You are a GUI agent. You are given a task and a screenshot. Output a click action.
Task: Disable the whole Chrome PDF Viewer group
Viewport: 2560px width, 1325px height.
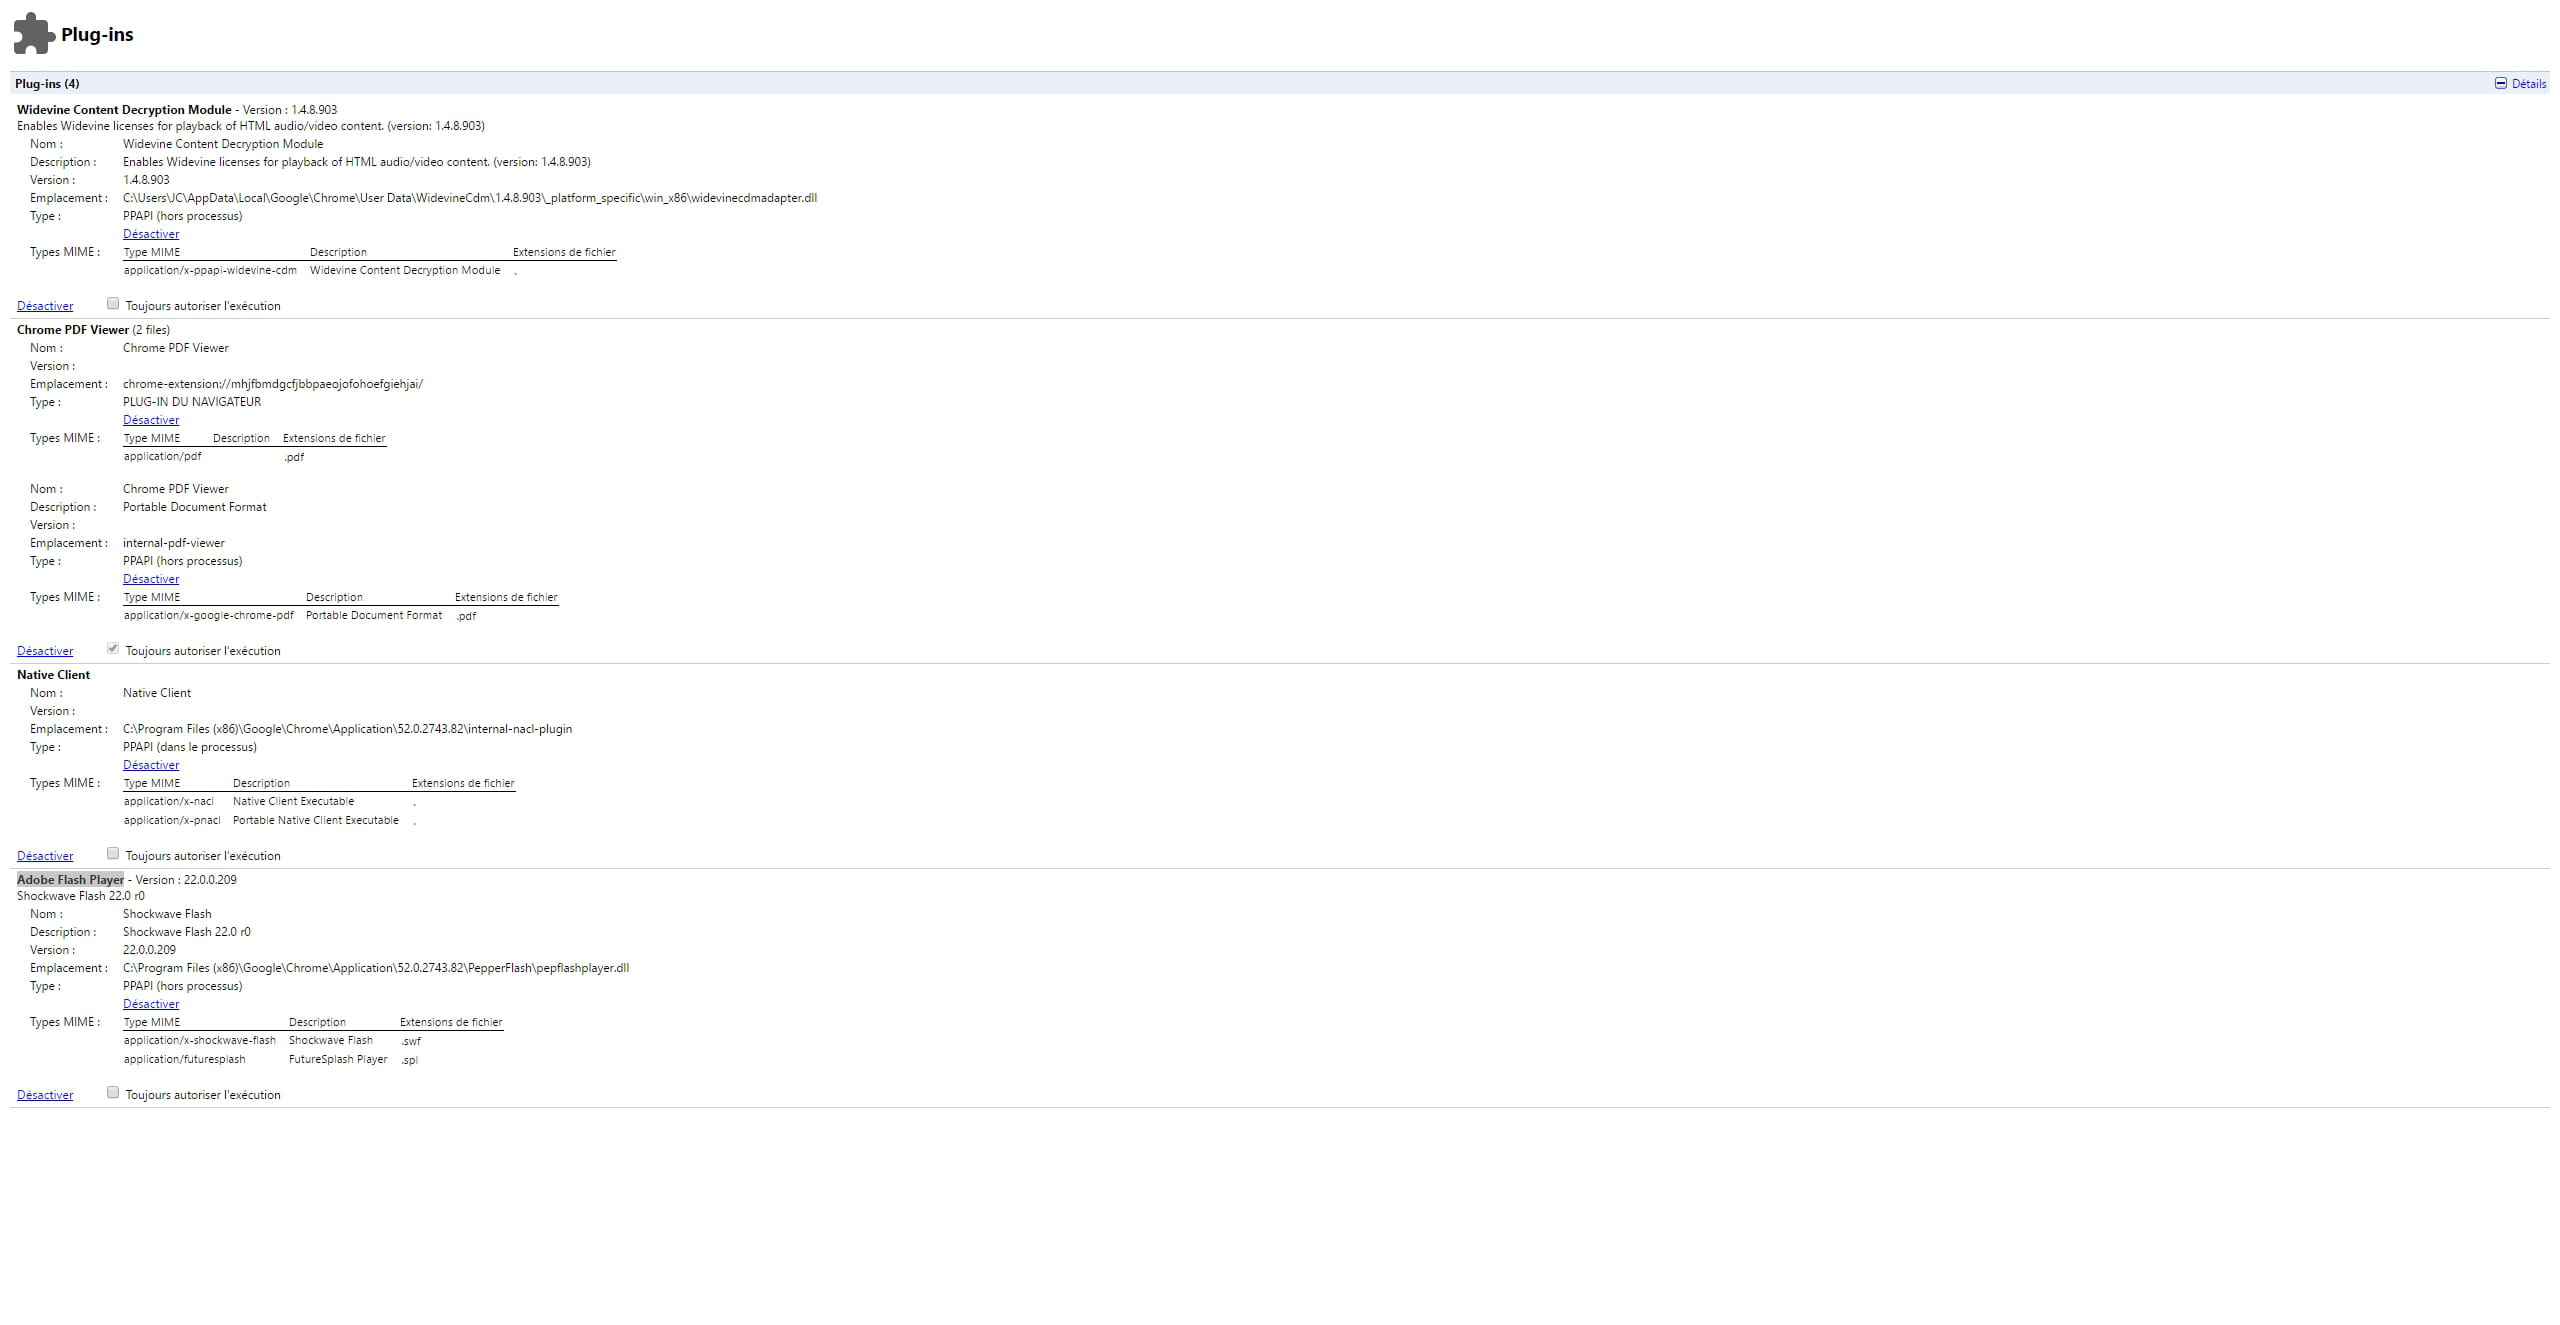point(45,651)
